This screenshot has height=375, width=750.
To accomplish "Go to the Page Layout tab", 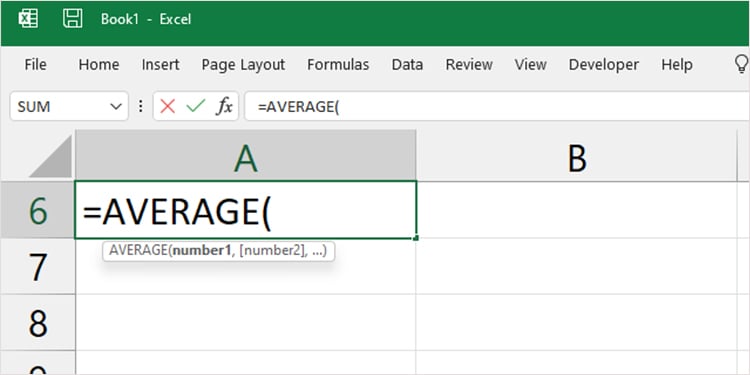I will tap(243, 65).
